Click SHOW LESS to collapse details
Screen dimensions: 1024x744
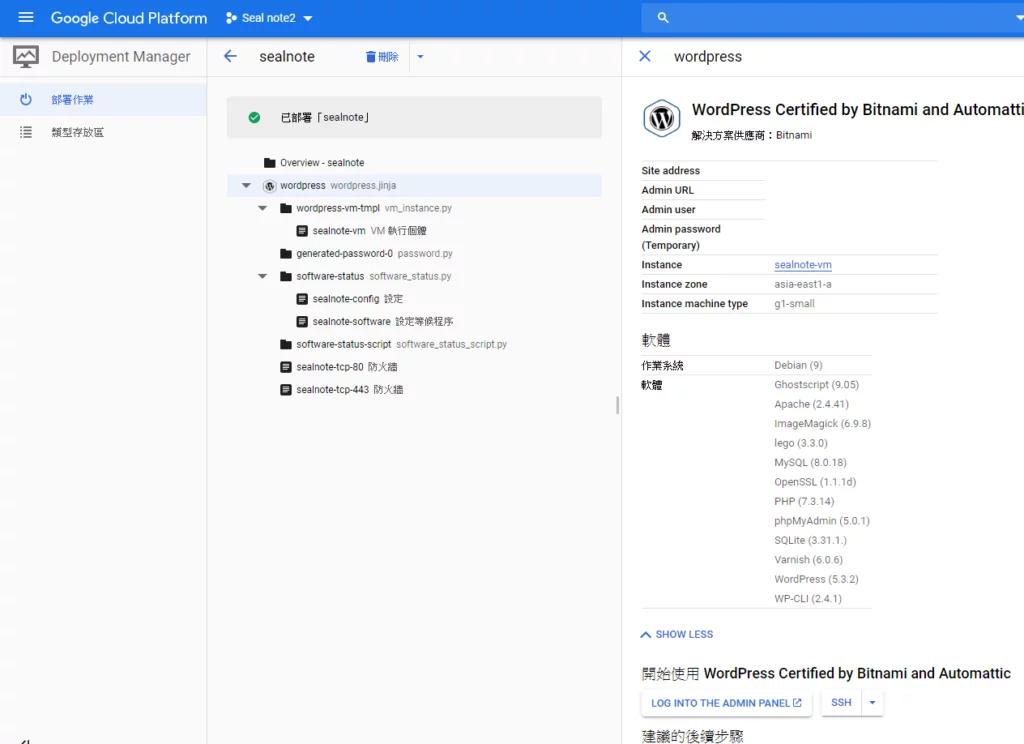677,634
